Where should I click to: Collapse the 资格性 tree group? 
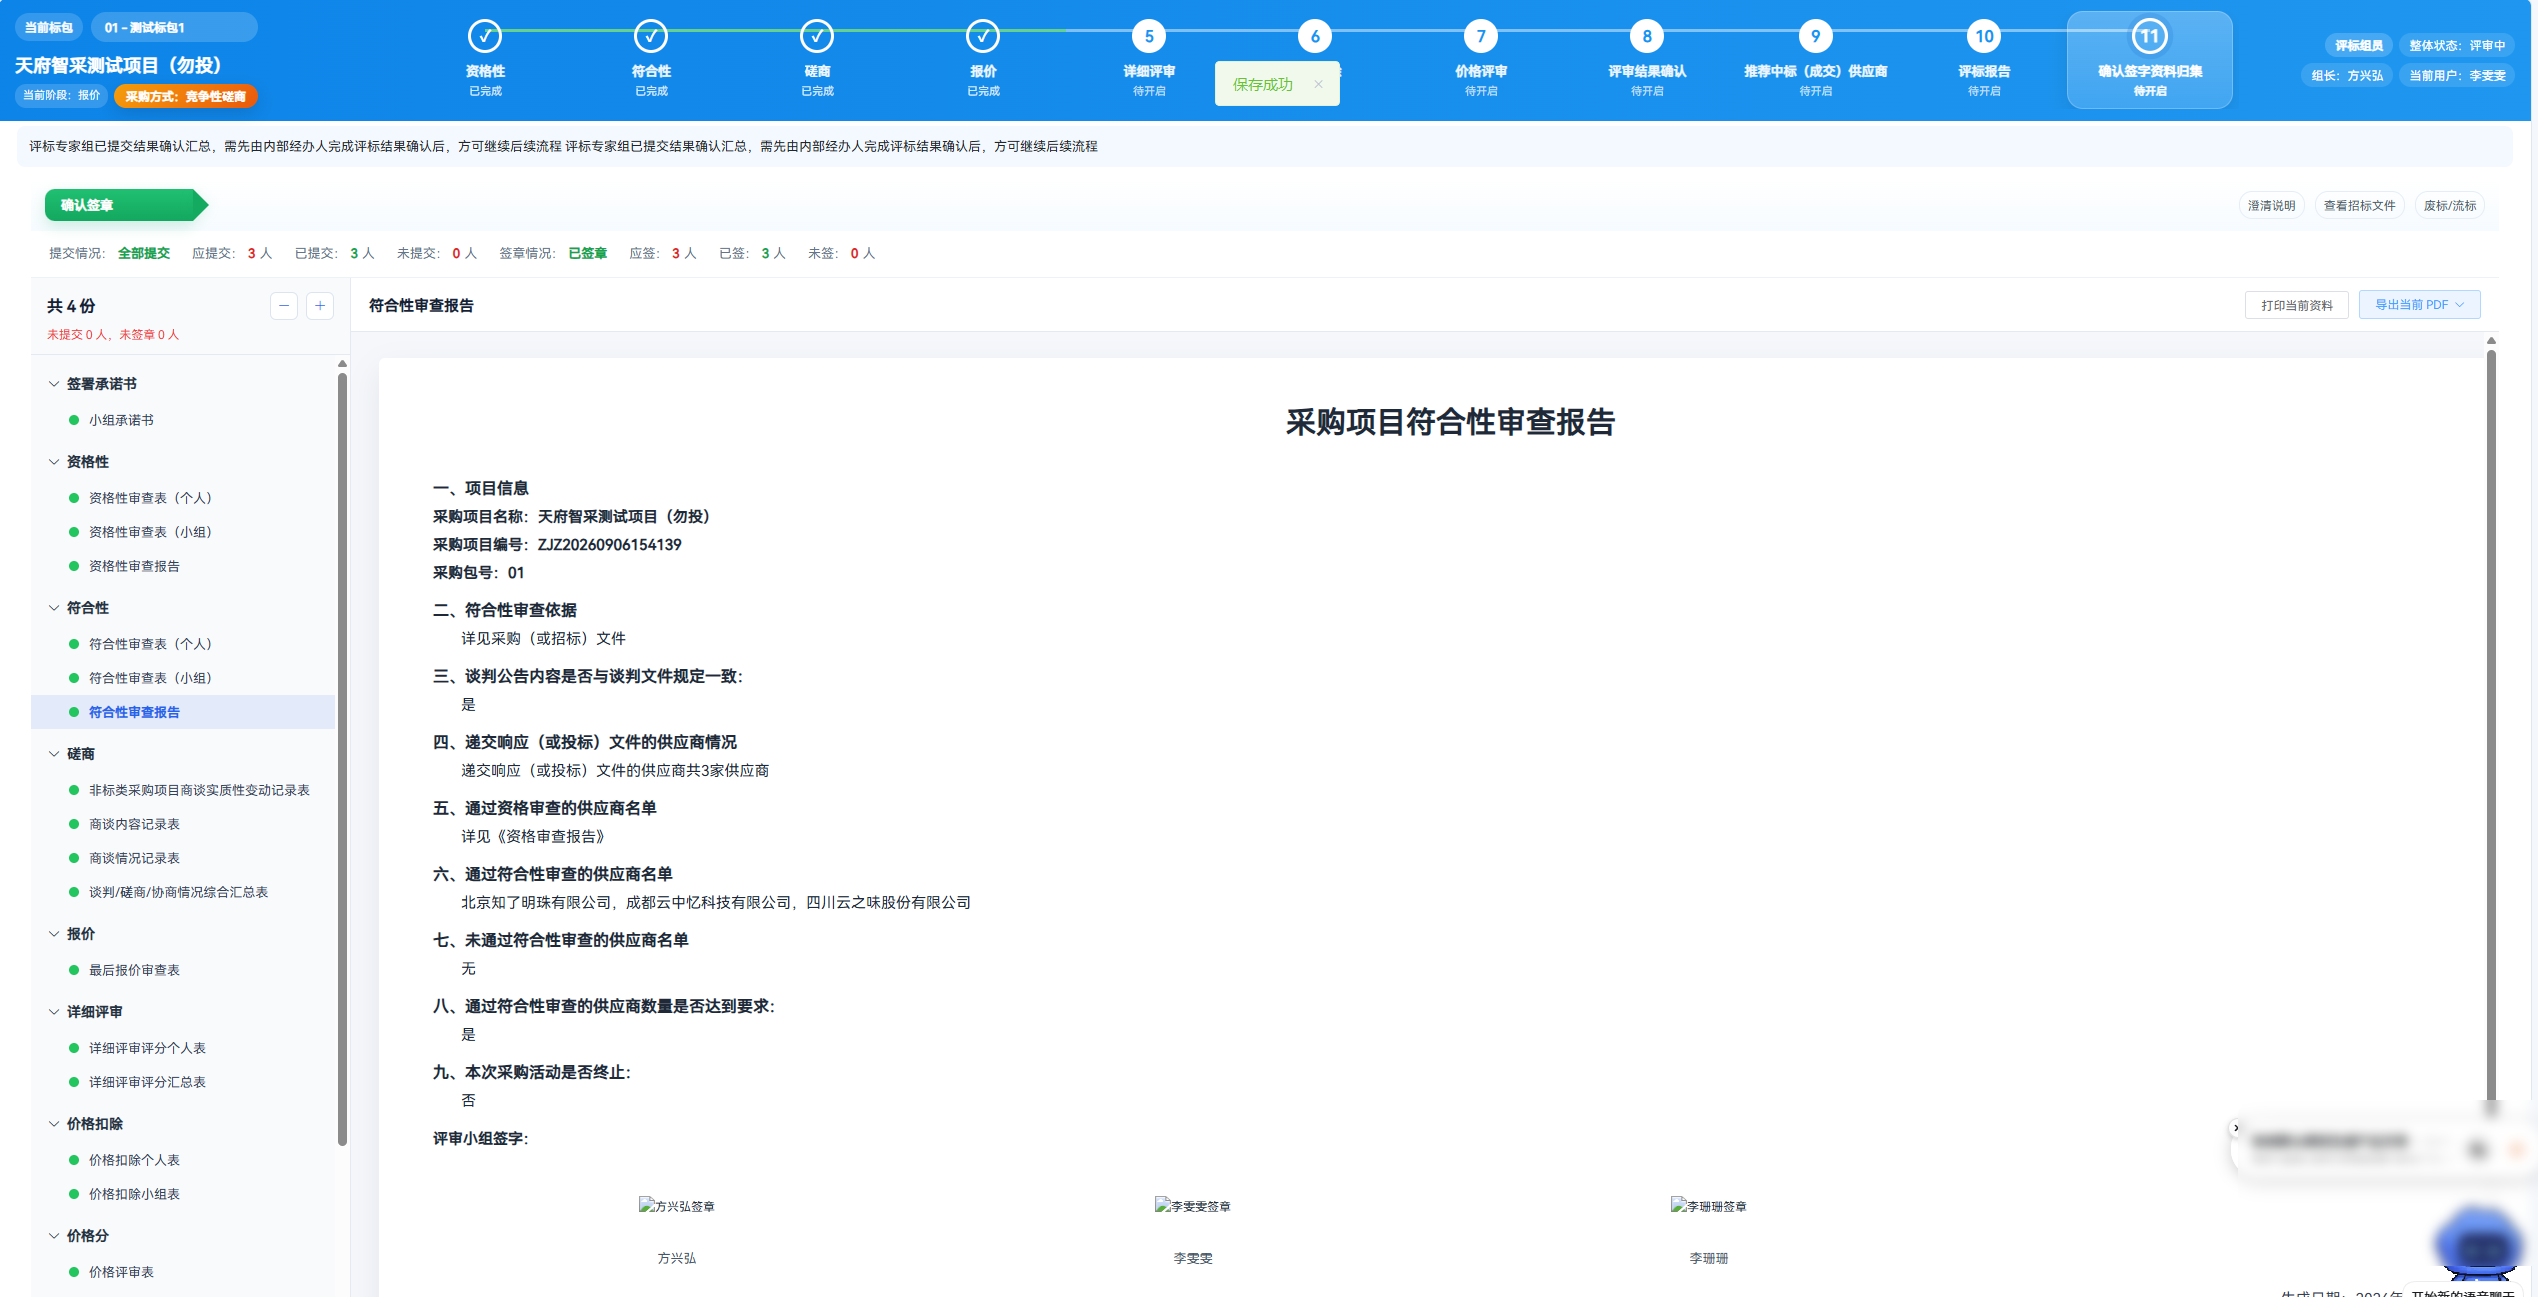coord(54,462)
